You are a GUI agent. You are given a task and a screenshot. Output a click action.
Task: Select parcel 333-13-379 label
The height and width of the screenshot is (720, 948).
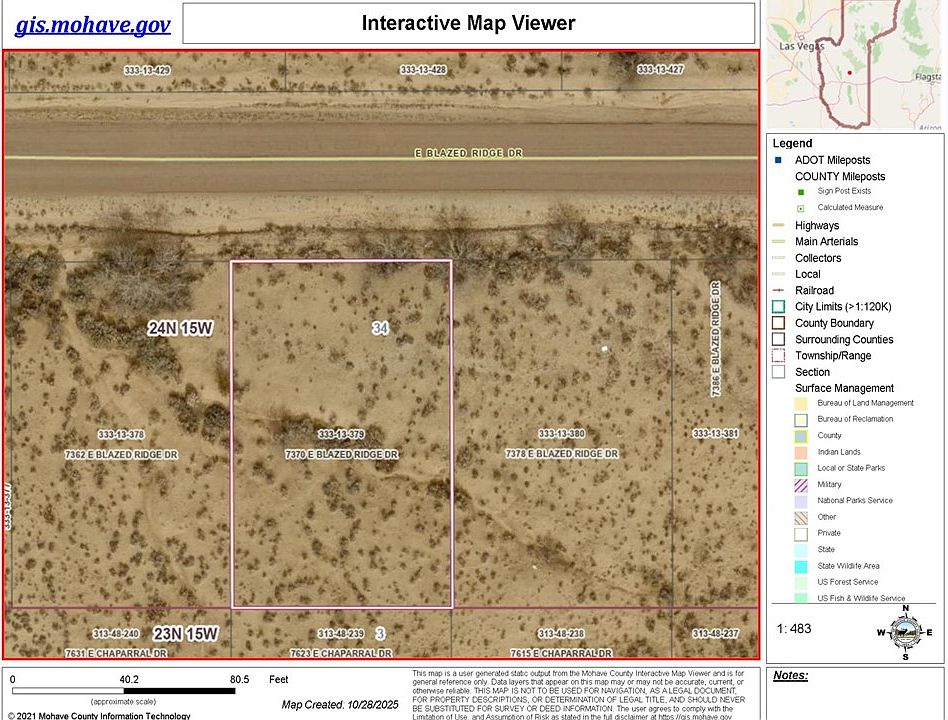[x=341, y=434]
